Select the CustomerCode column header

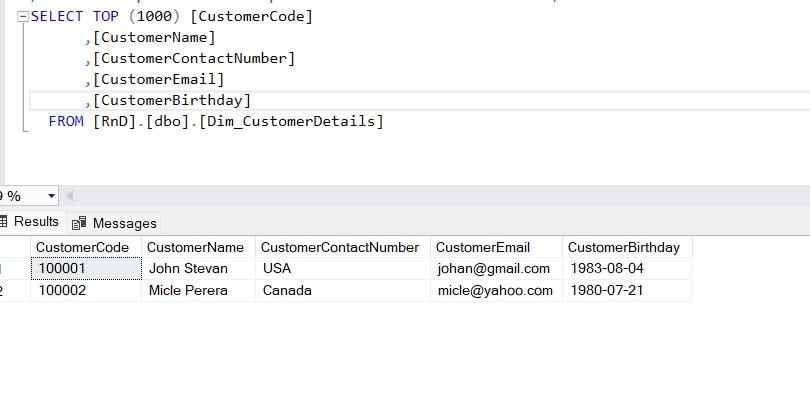tap(86, 247)
